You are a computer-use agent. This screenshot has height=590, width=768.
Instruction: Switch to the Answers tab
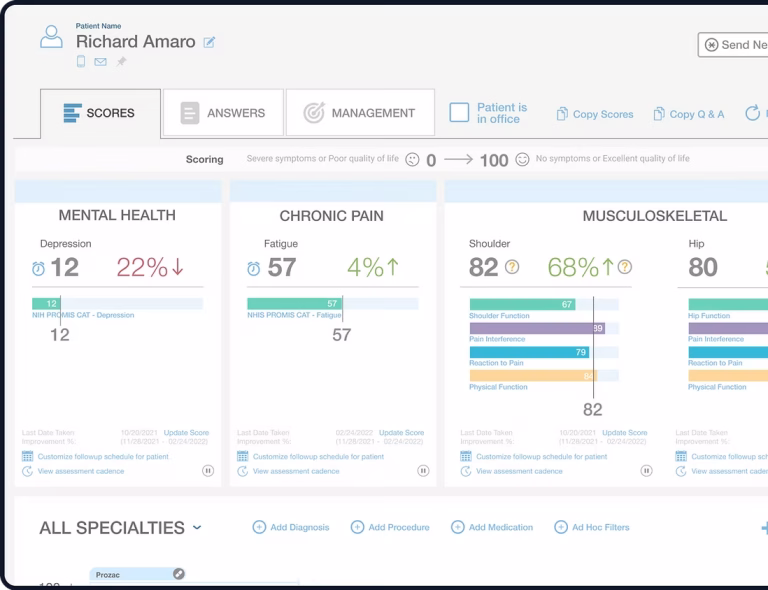point(223,114)
